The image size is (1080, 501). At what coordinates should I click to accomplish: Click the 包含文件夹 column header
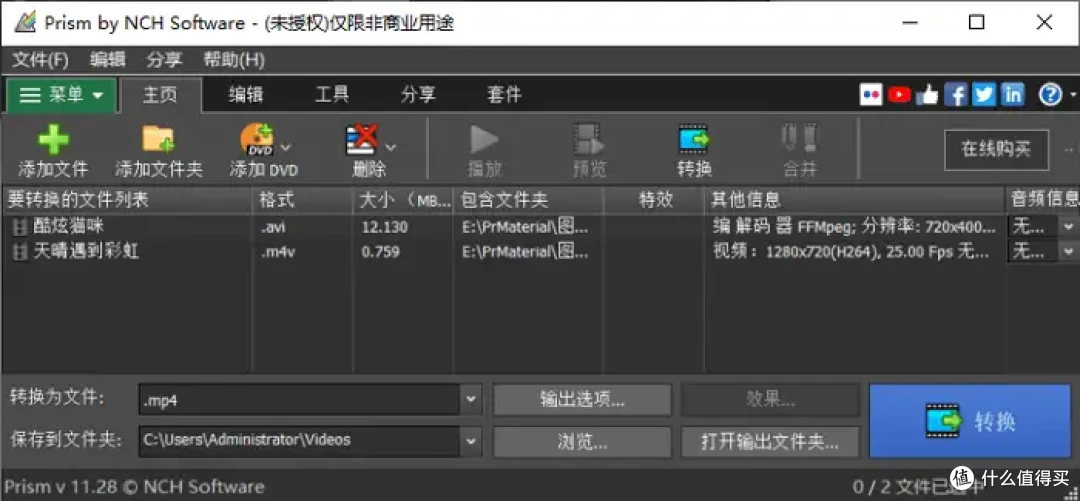coord(528,201)
